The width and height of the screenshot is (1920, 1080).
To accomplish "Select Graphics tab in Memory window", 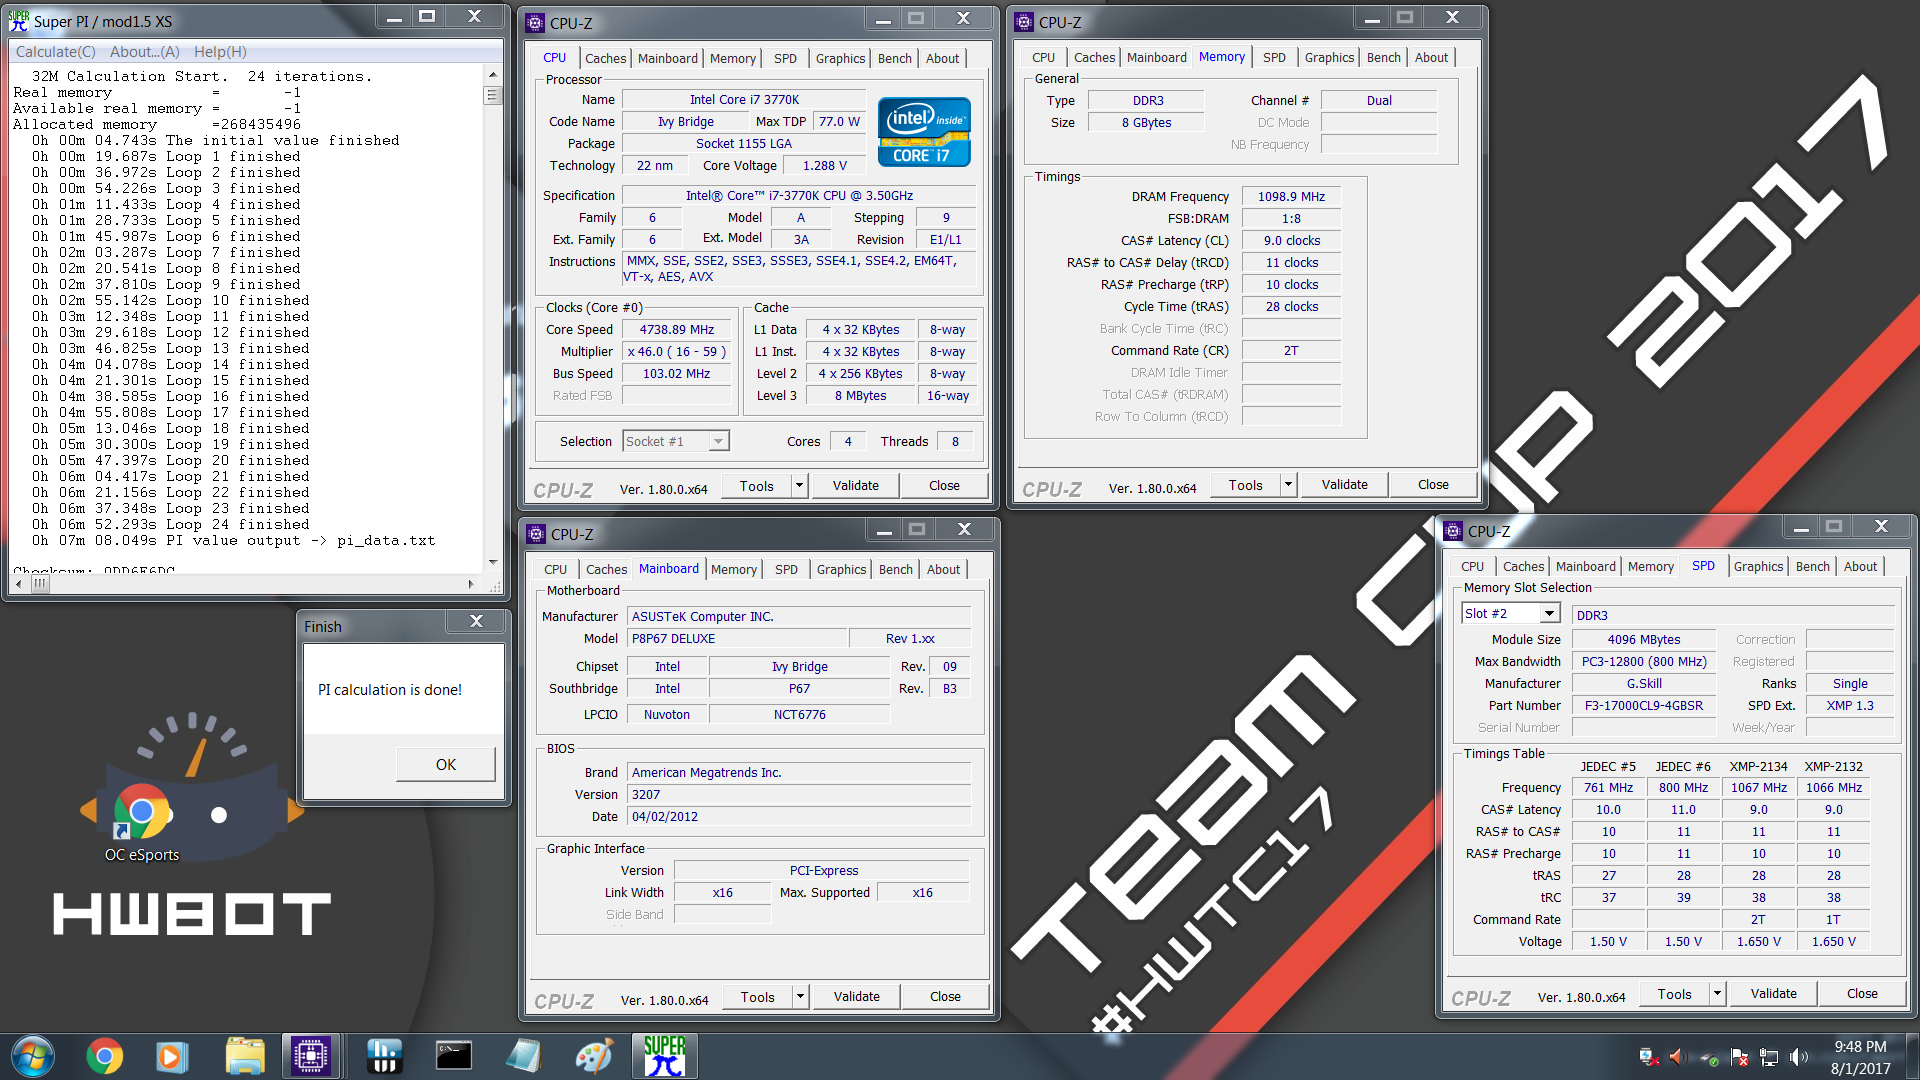I will [x=1329, y=57].
